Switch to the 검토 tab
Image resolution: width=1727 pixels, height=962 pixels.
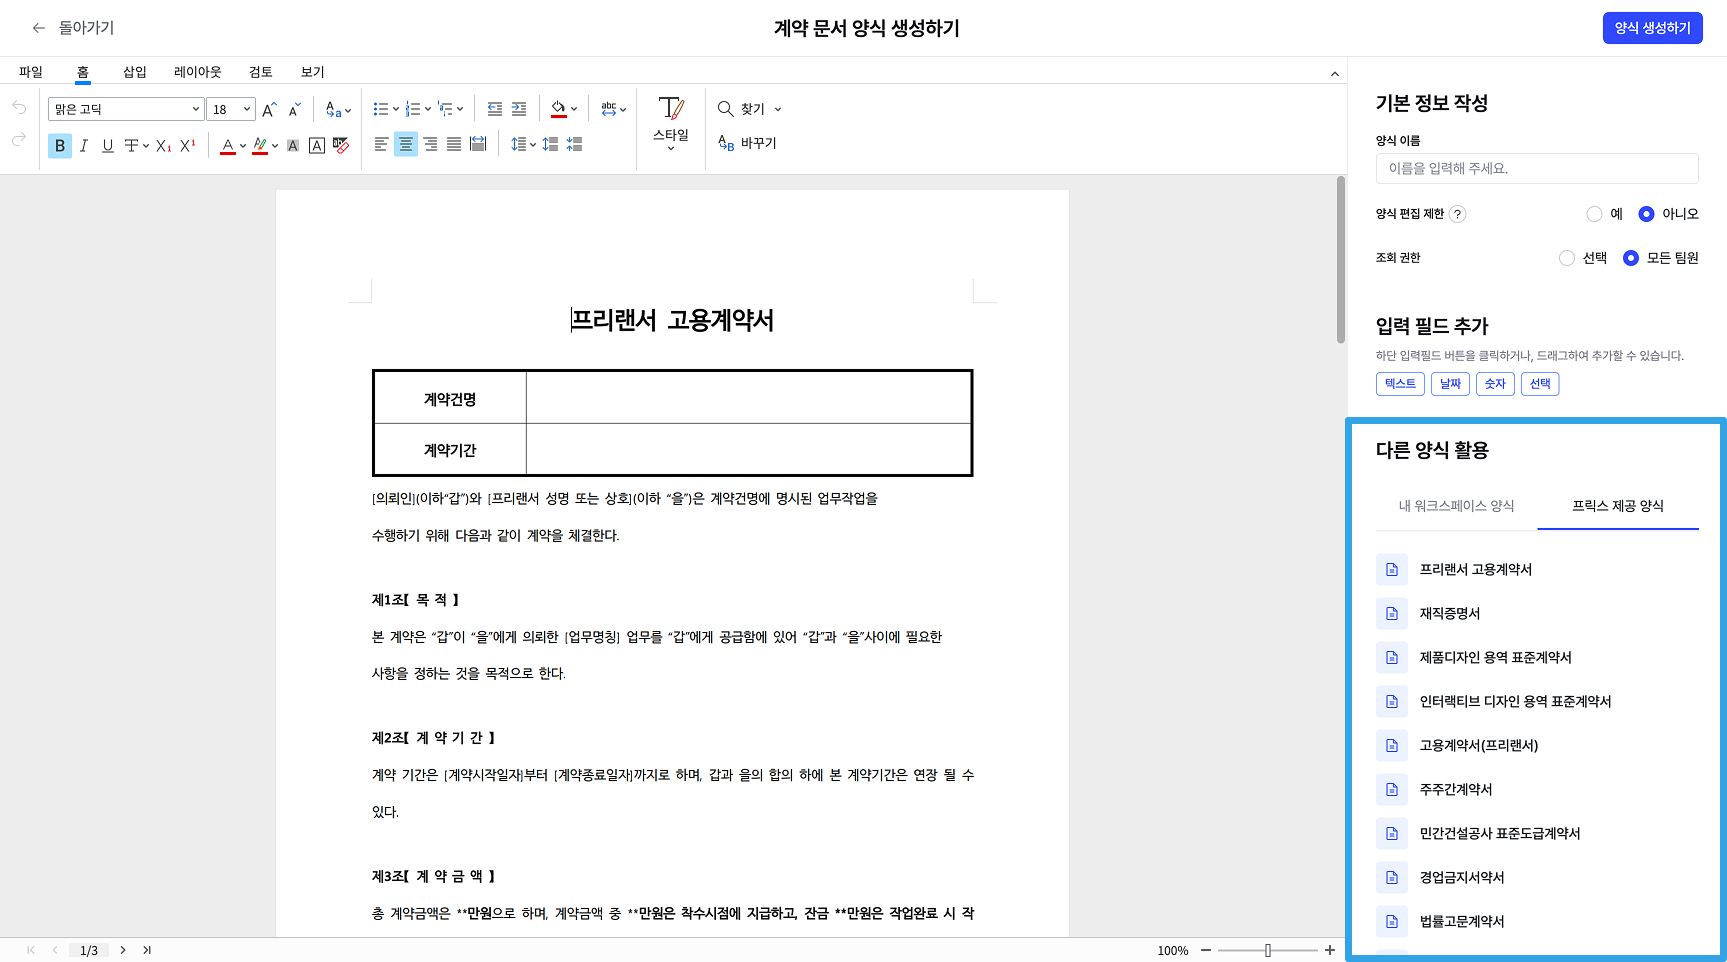click(261, 72)
